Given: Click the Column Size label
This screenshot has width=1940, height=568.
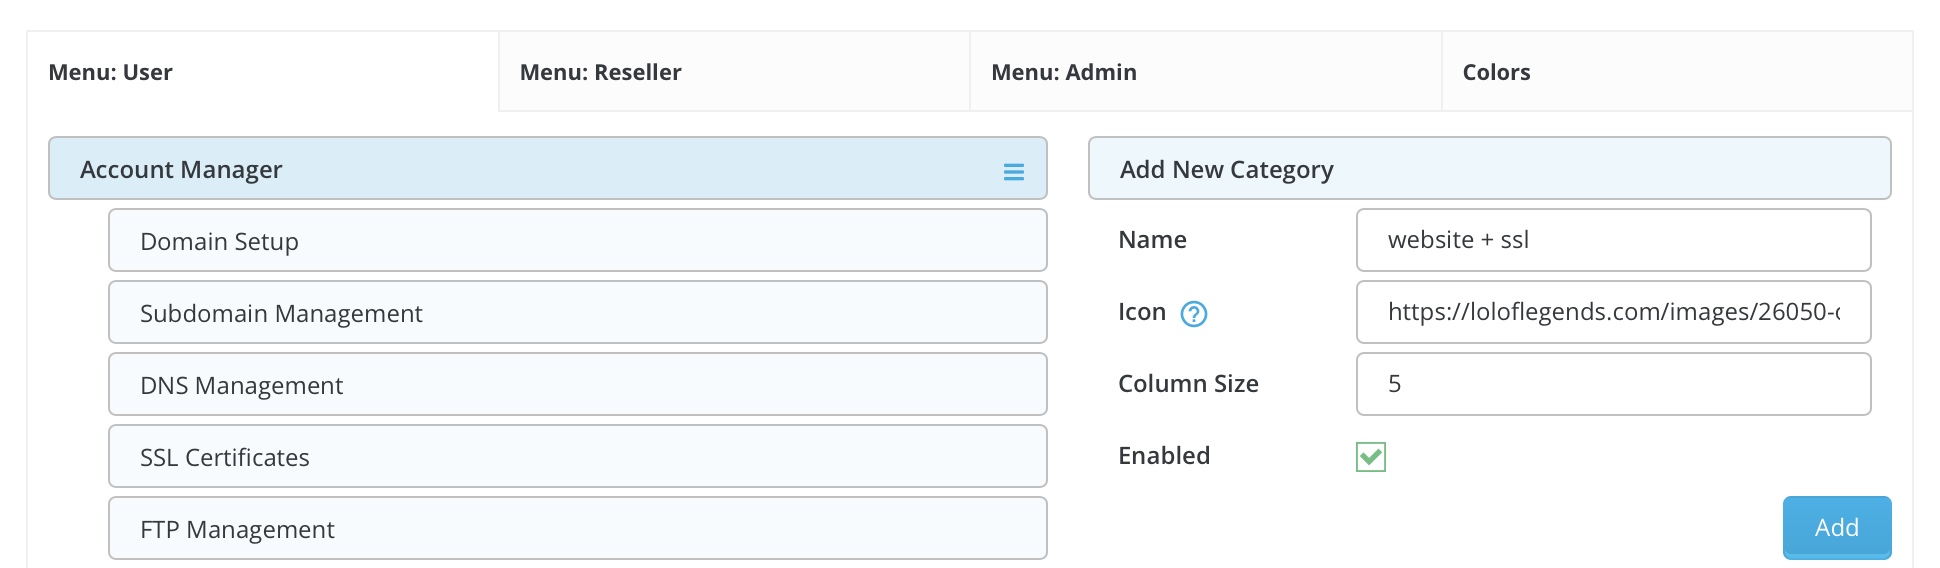Looking at the screenshot, I should (1188, 384).
